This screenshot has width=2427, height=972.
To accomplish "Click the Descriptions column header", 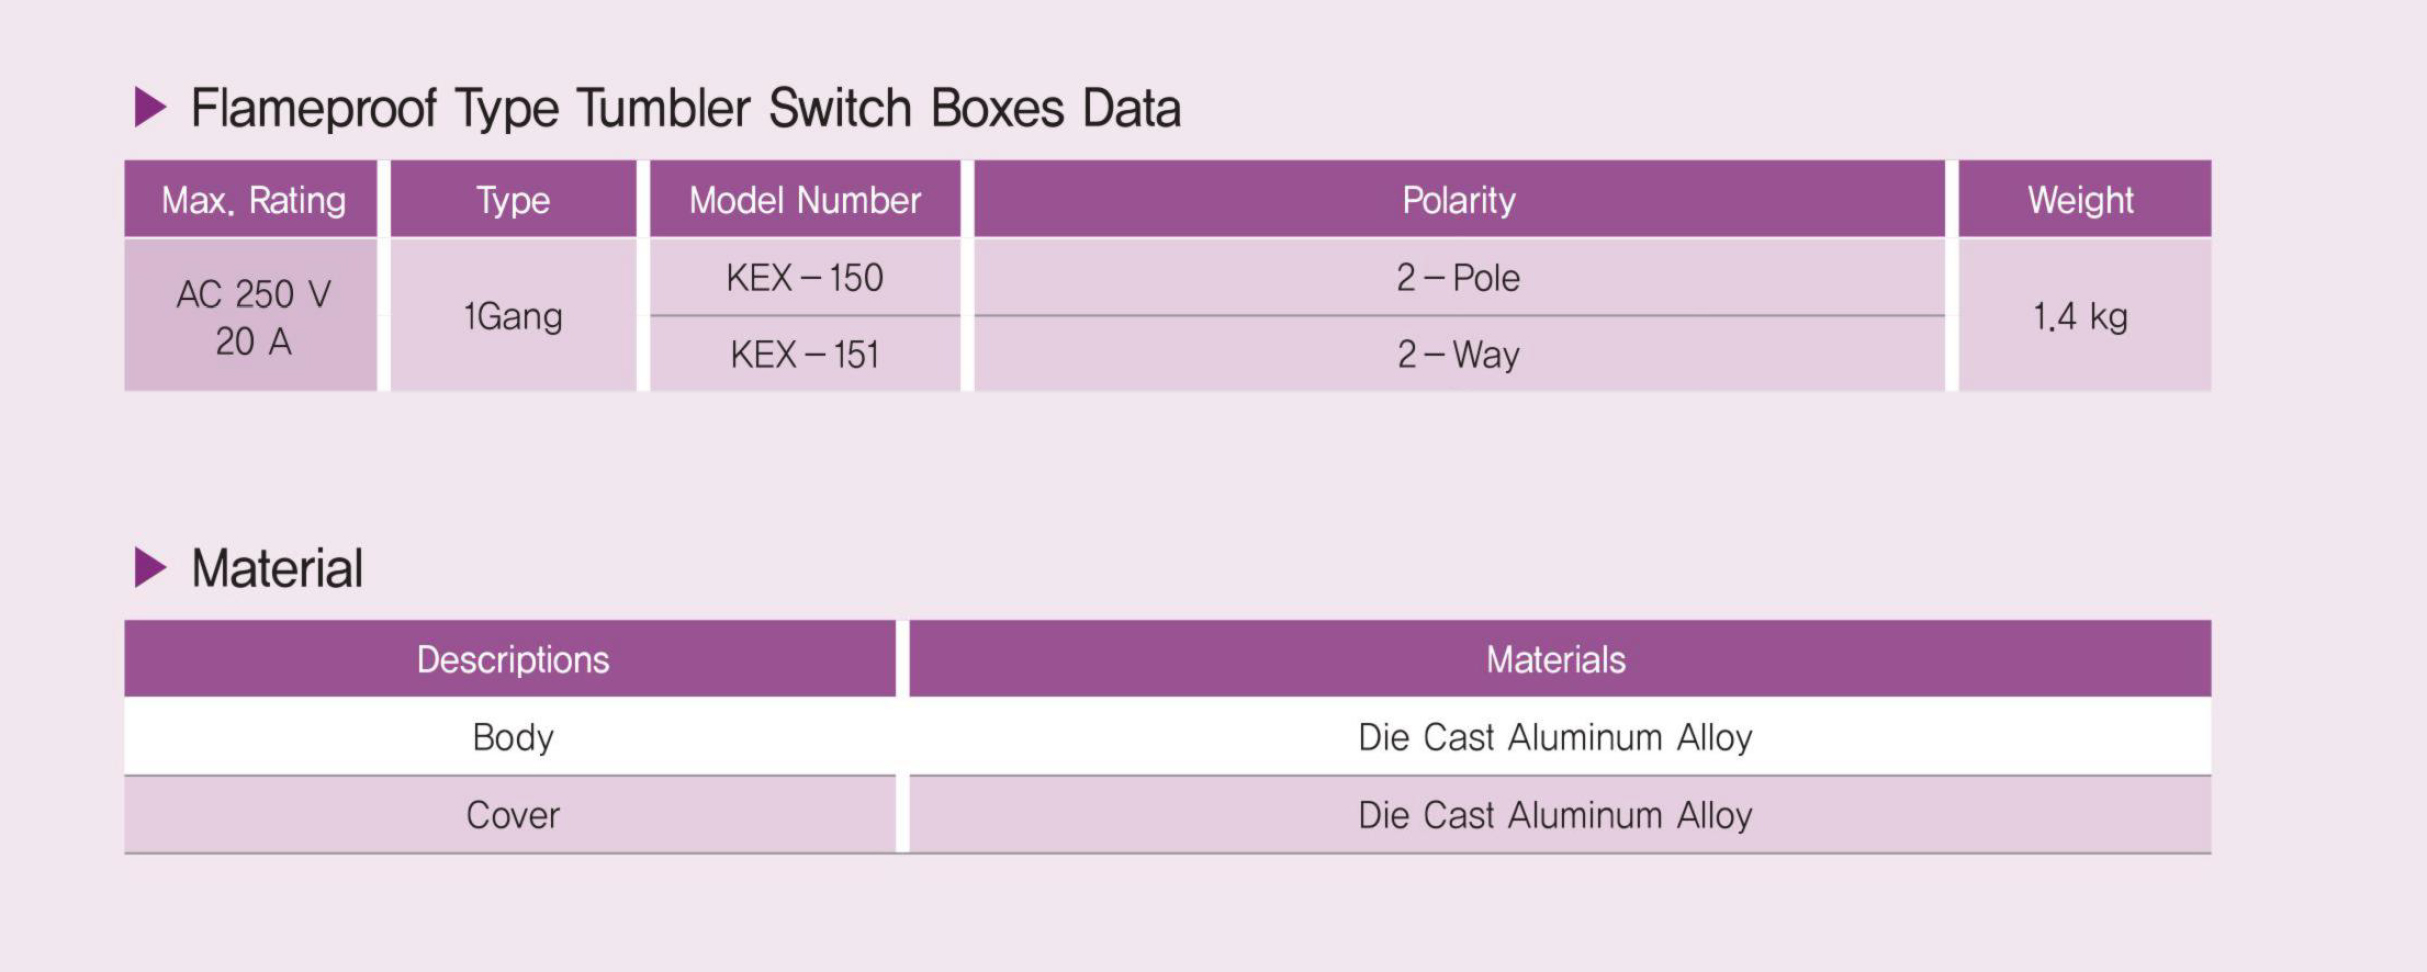I will pyautogui.click(x=510, y=659).
